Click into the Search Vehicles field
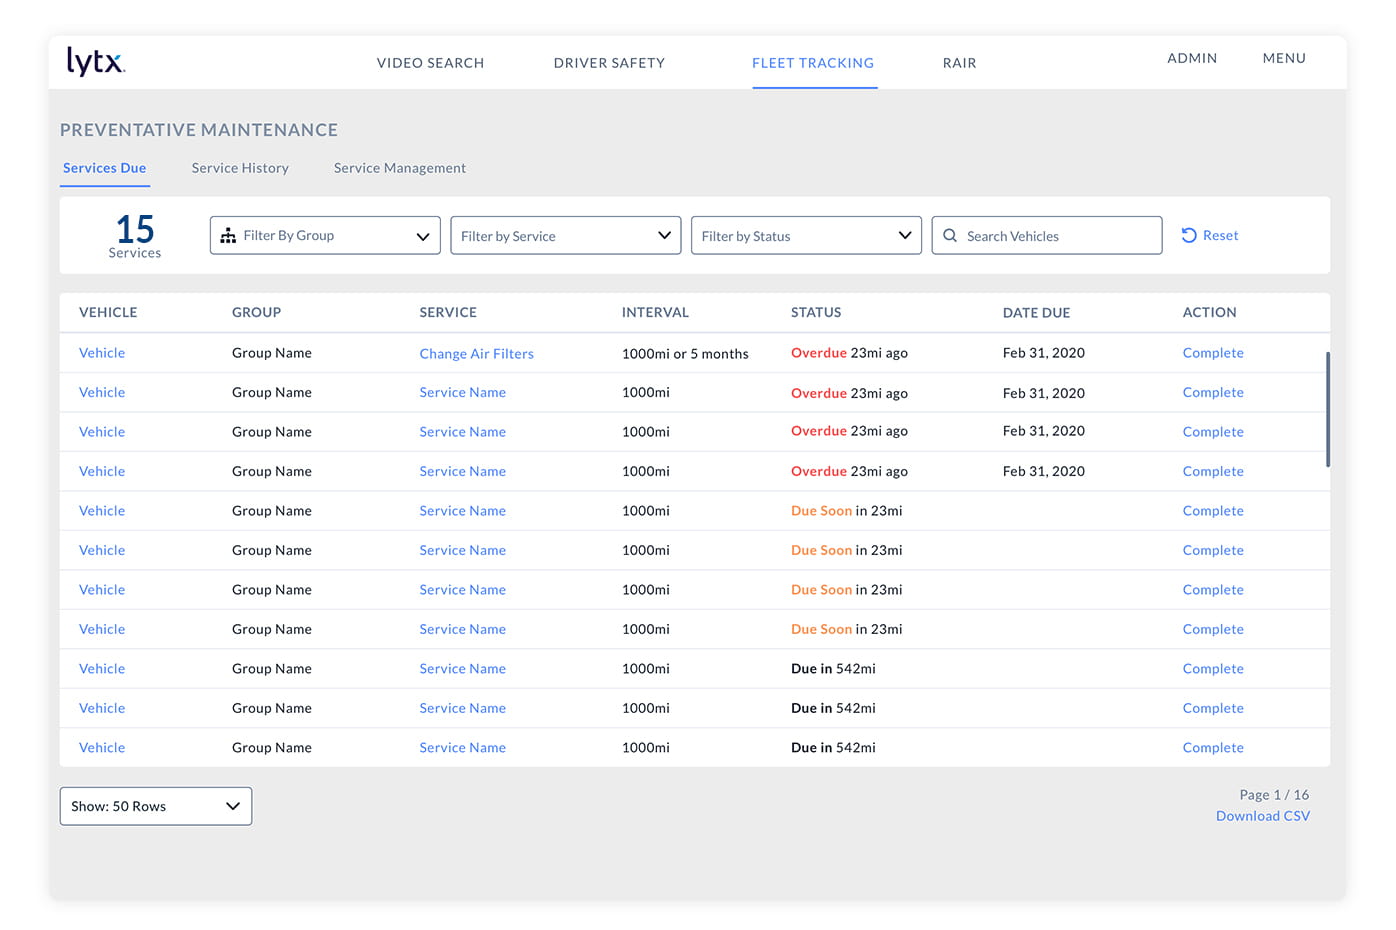 (1060, 236)
